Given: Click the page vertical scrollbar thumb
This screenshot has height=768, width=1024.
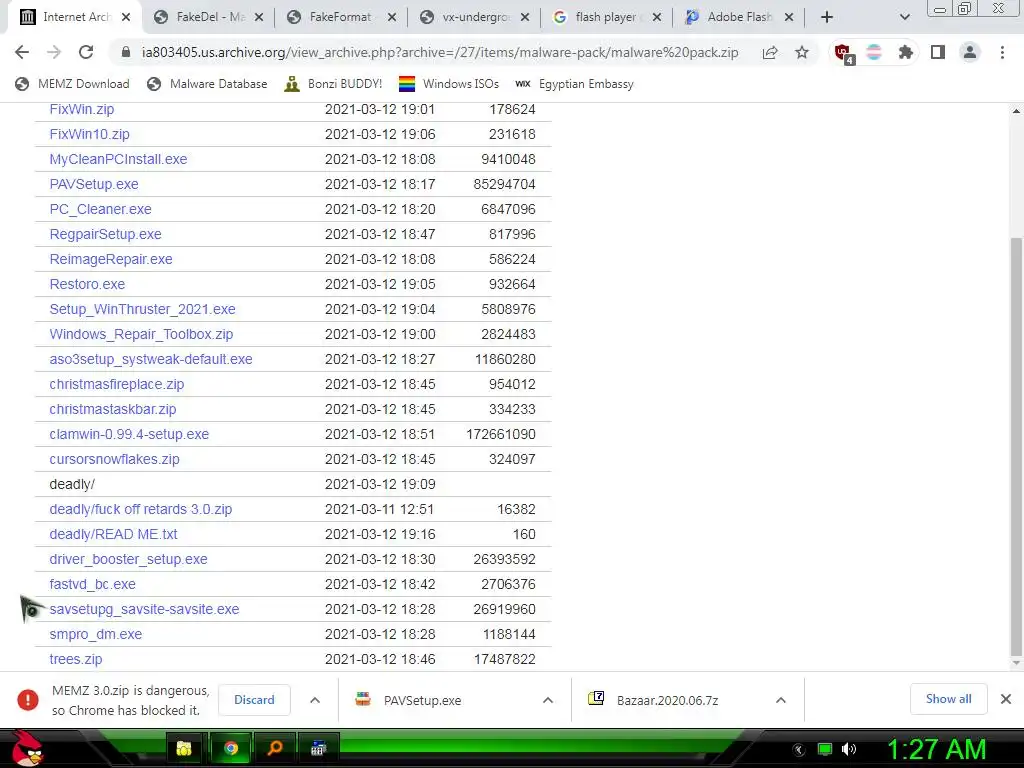Looking at the screenshot, I should click(x=1016, y=446).
